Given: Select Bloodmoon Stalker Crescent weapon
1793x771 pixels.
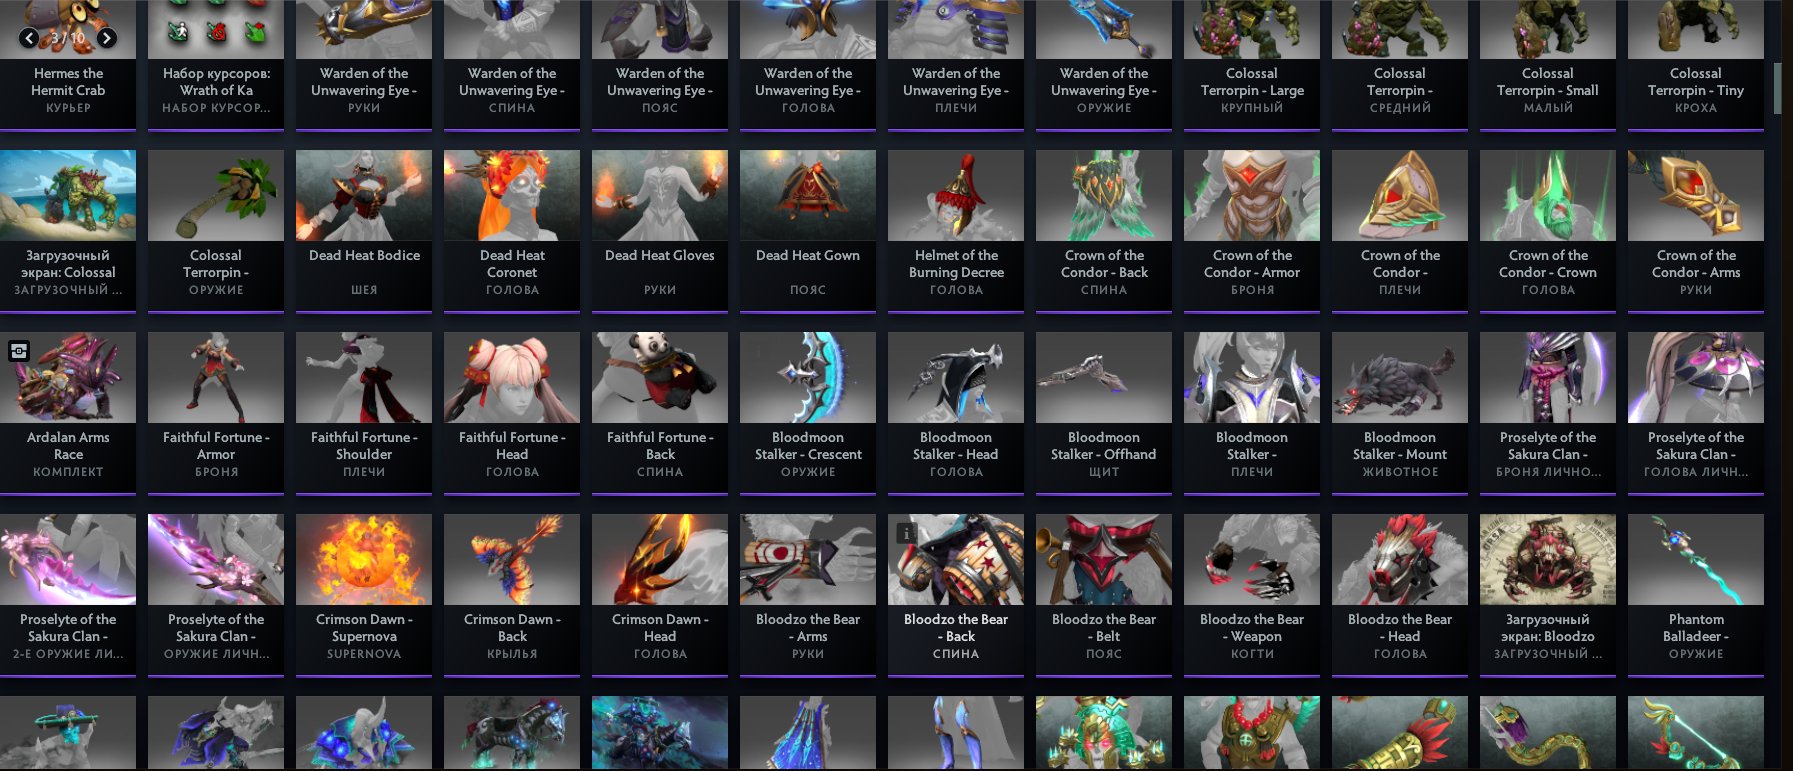Looking at the screenshot, I should point(808,413).
